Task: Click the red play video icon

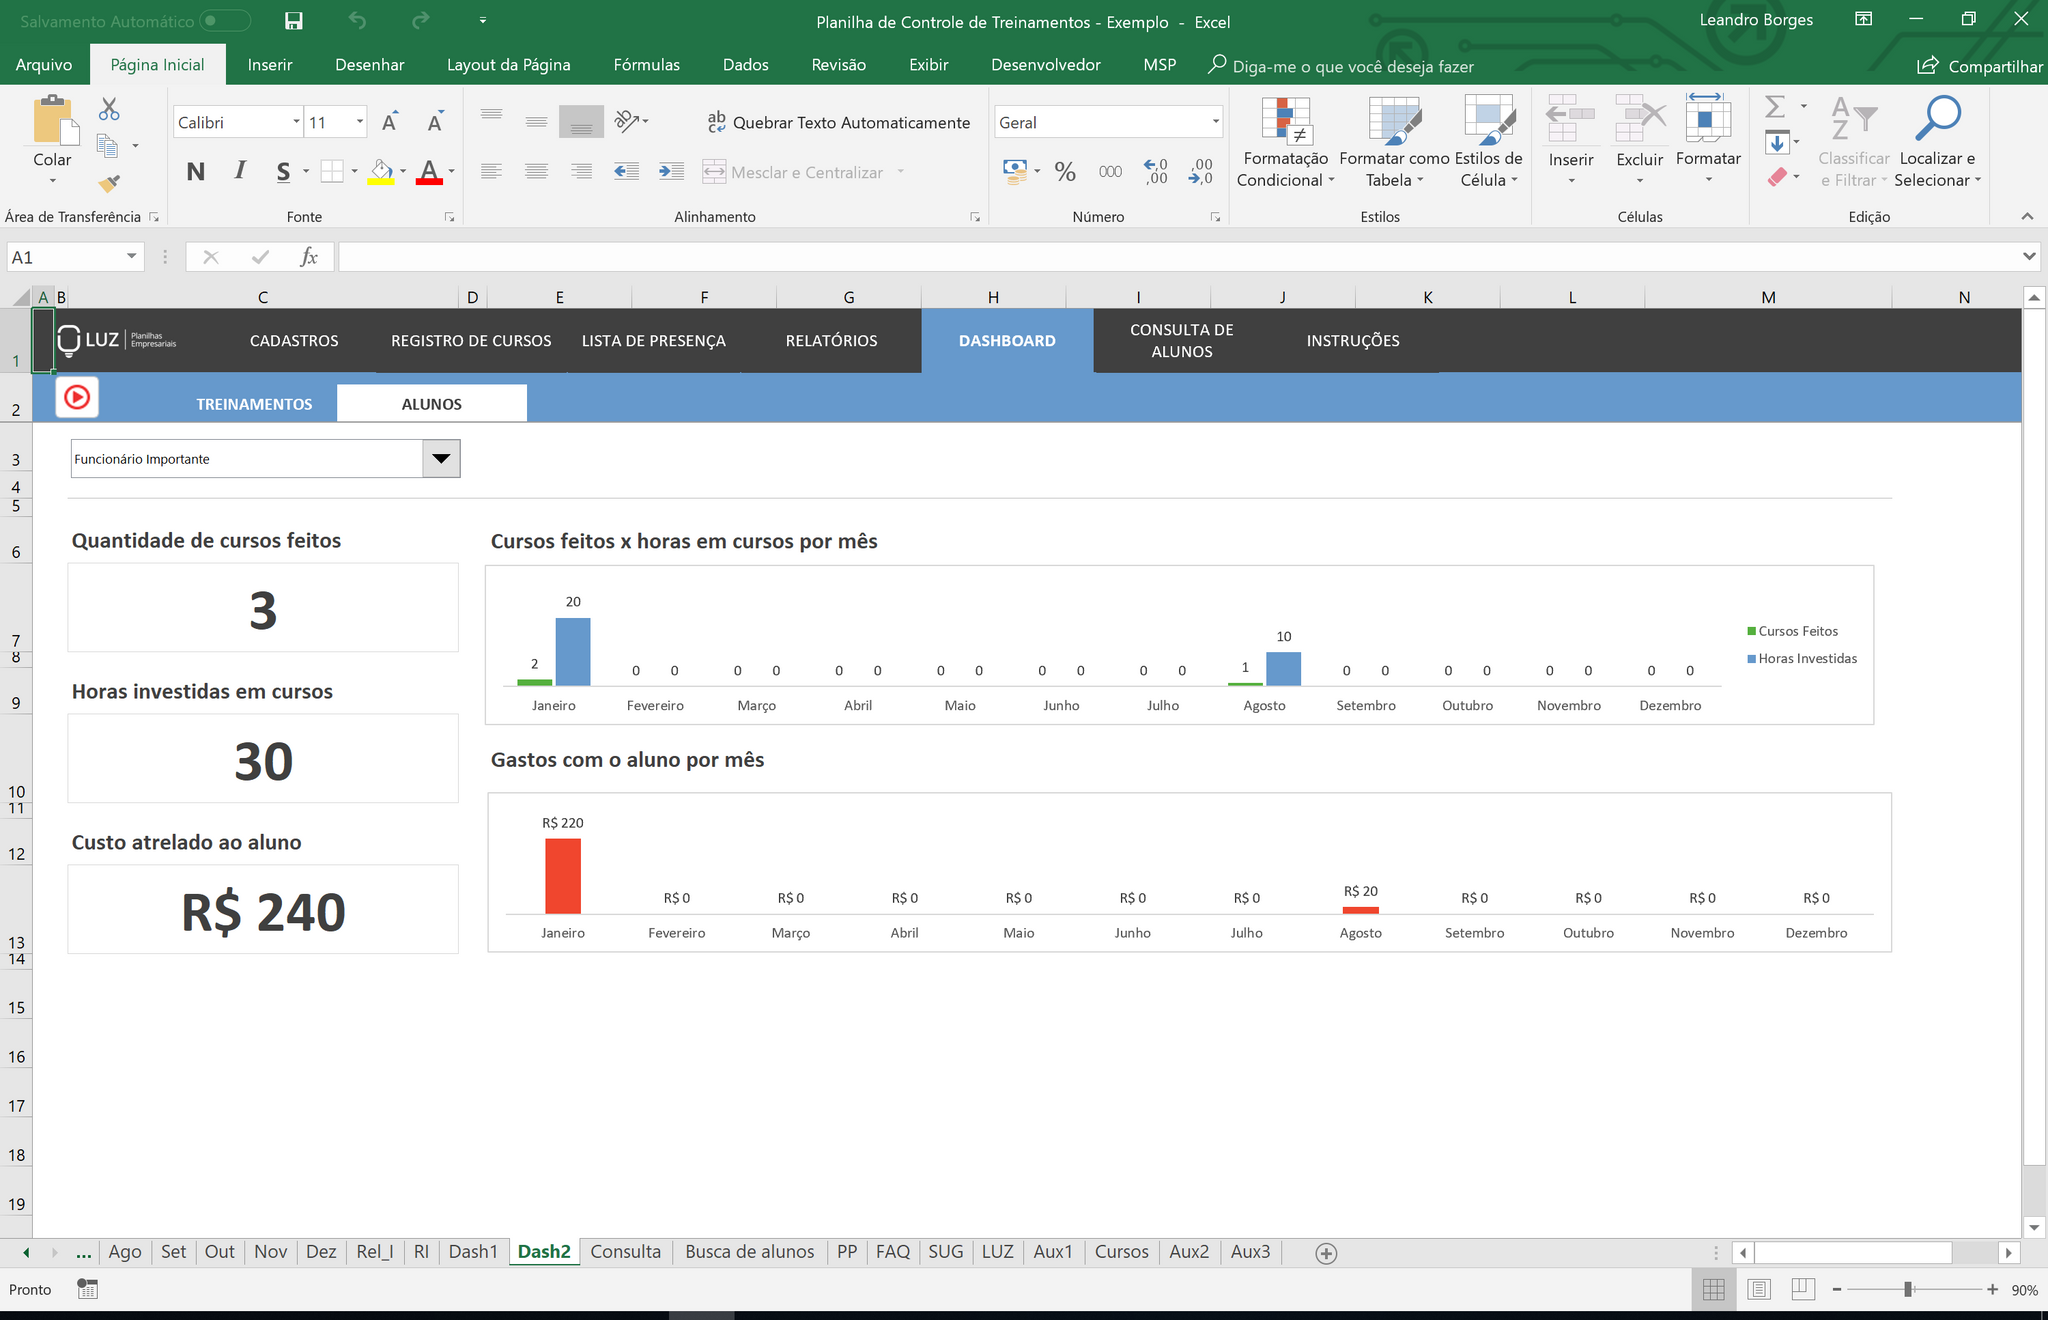Action: 77,398
